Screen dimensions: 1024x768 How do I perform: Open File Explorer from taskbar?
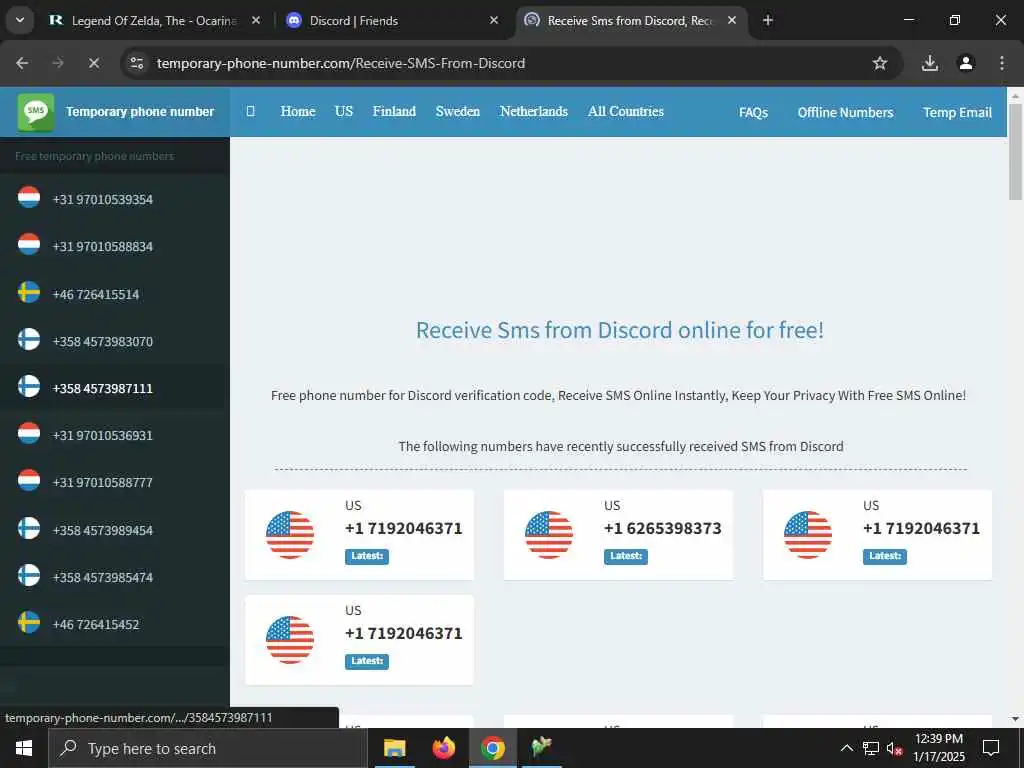pyautogui.click(x=394, y=748)
